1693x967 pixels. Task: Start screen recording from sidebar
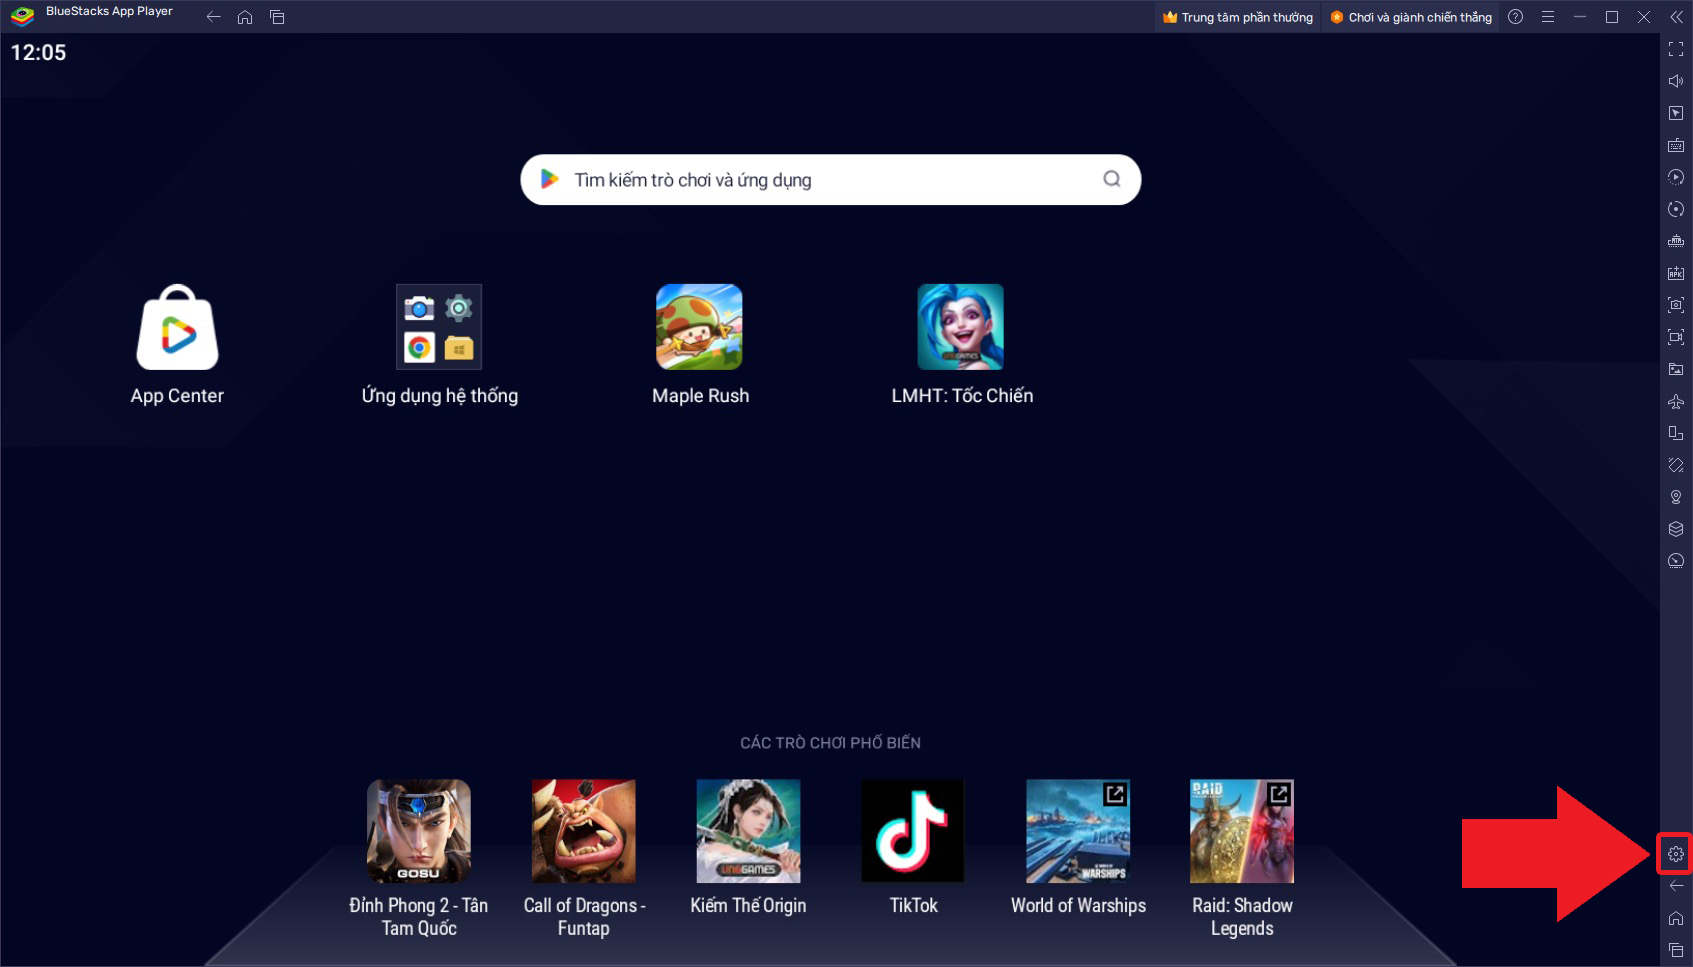pyautogui.click(x=1676, y=337)
